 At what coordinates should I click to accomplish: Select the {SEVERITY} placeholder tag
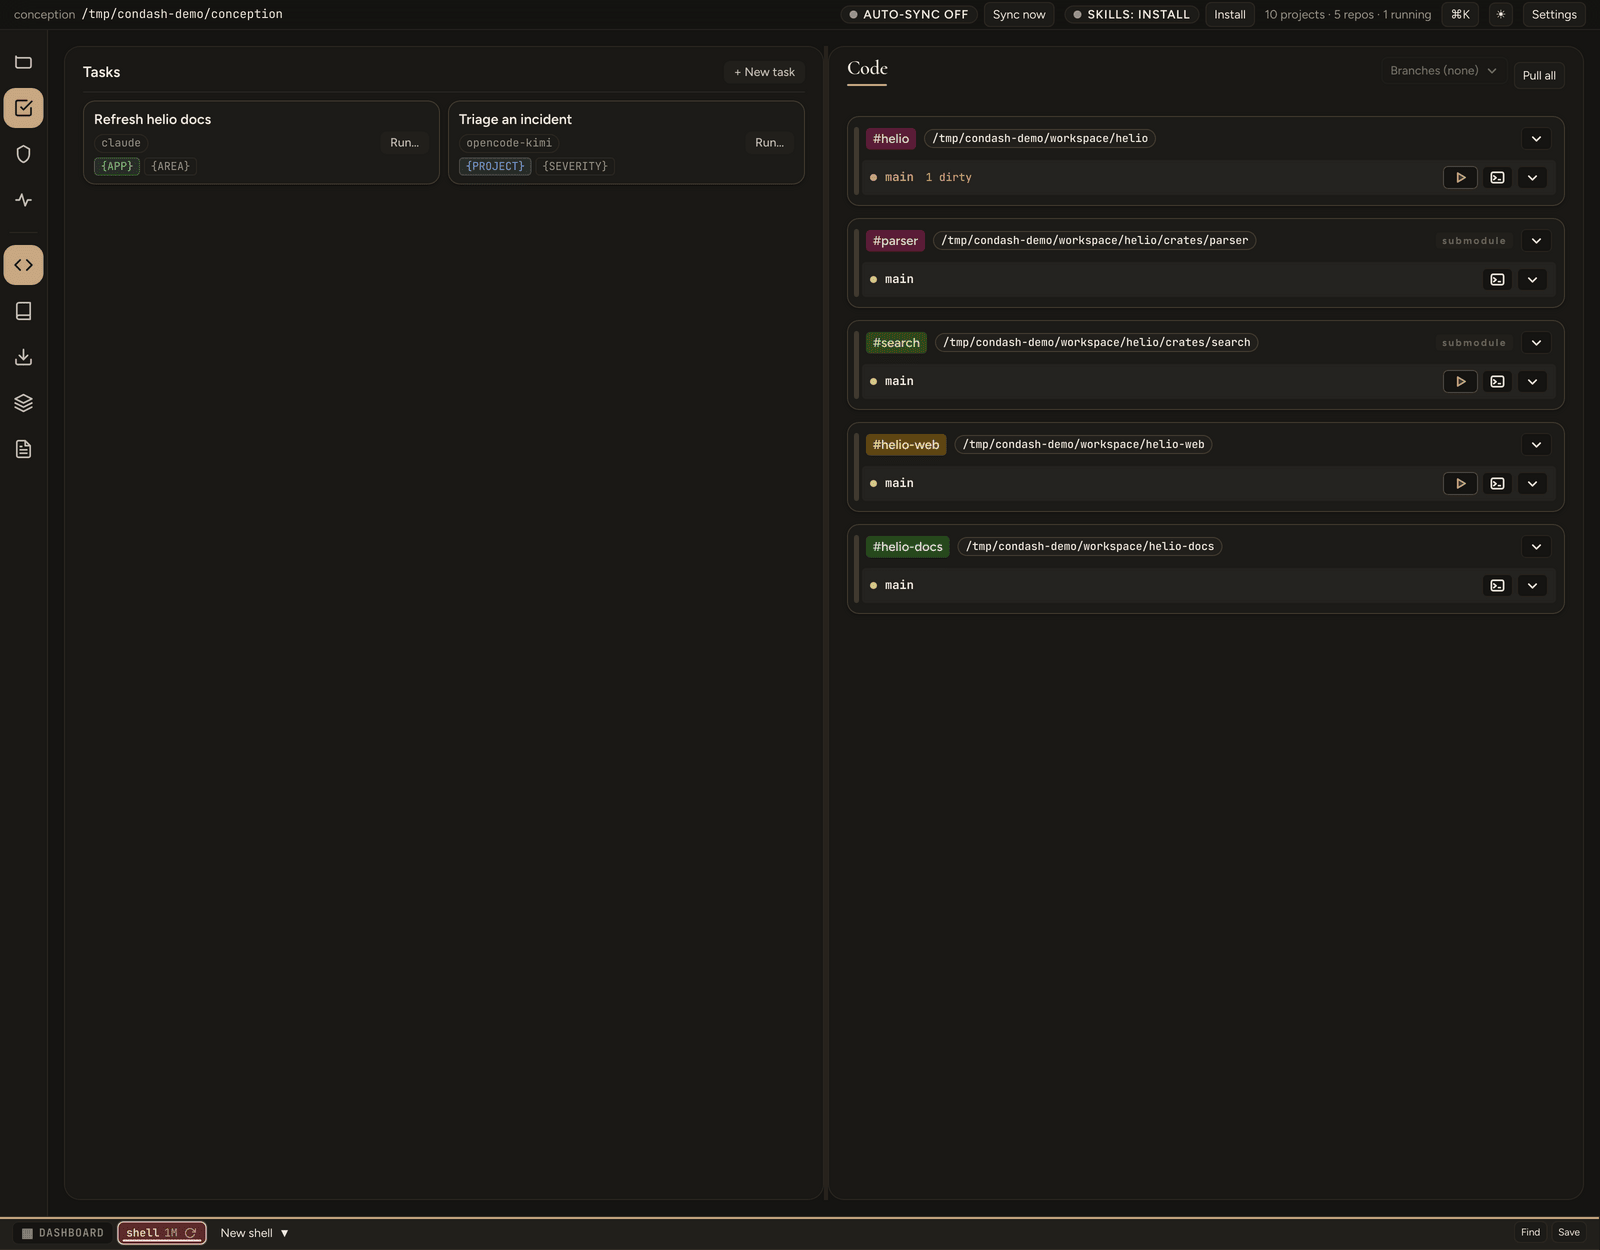click(575, 166)
